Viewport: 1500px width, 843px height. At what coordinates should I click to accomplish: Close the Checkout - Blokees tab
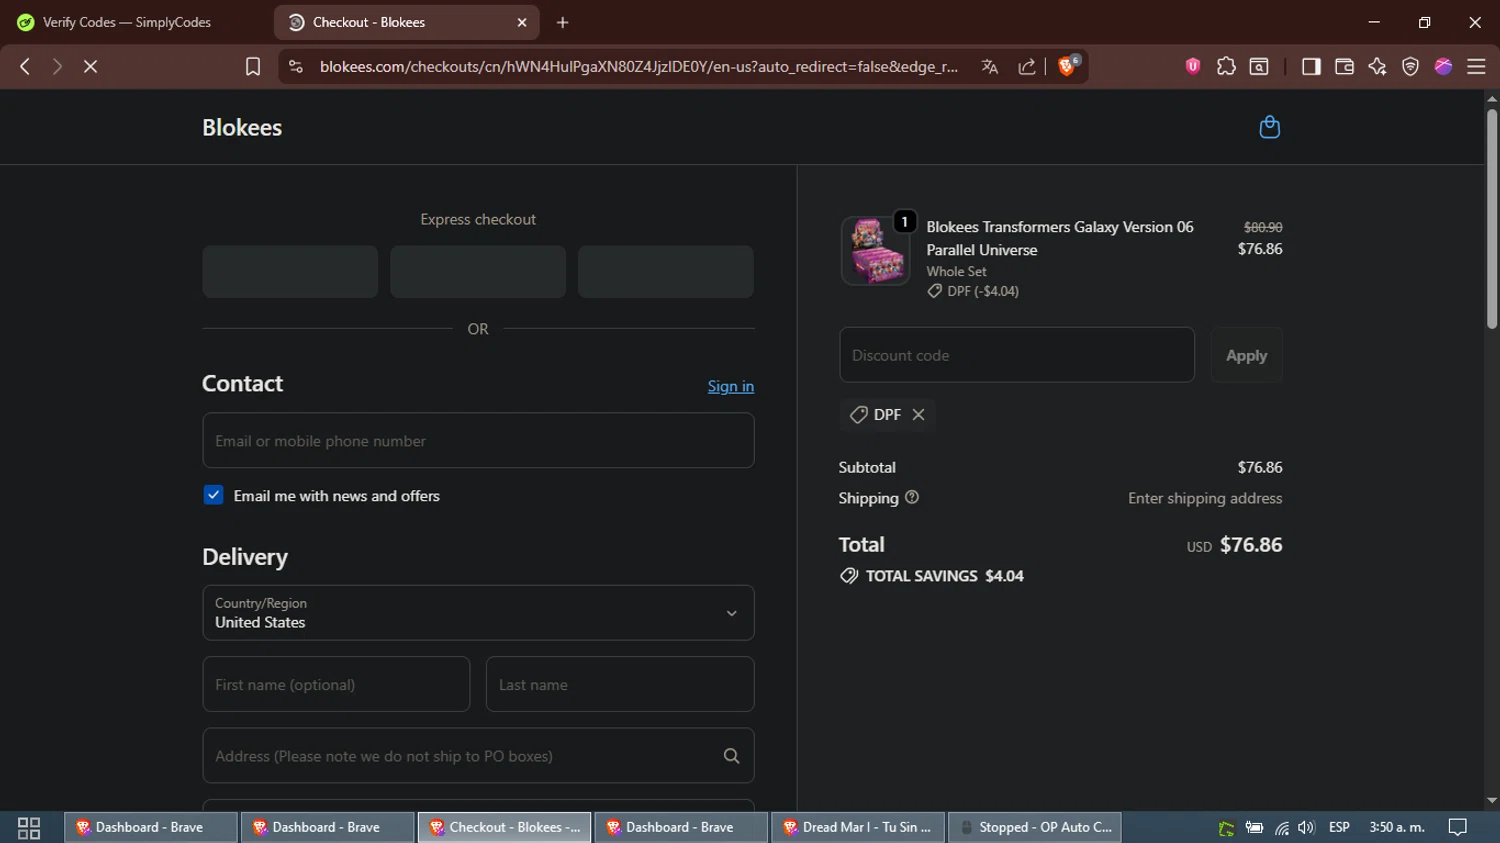point(521,22)
